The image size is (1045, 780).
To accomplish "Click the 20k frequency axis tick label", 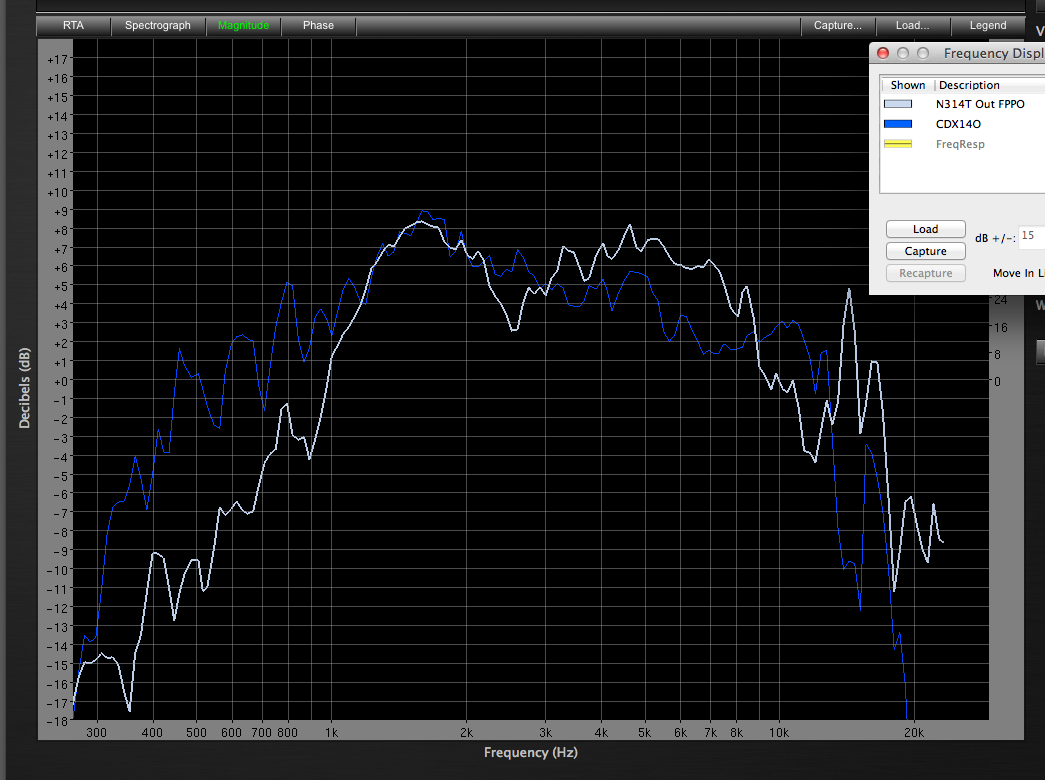I will point(914,733).
